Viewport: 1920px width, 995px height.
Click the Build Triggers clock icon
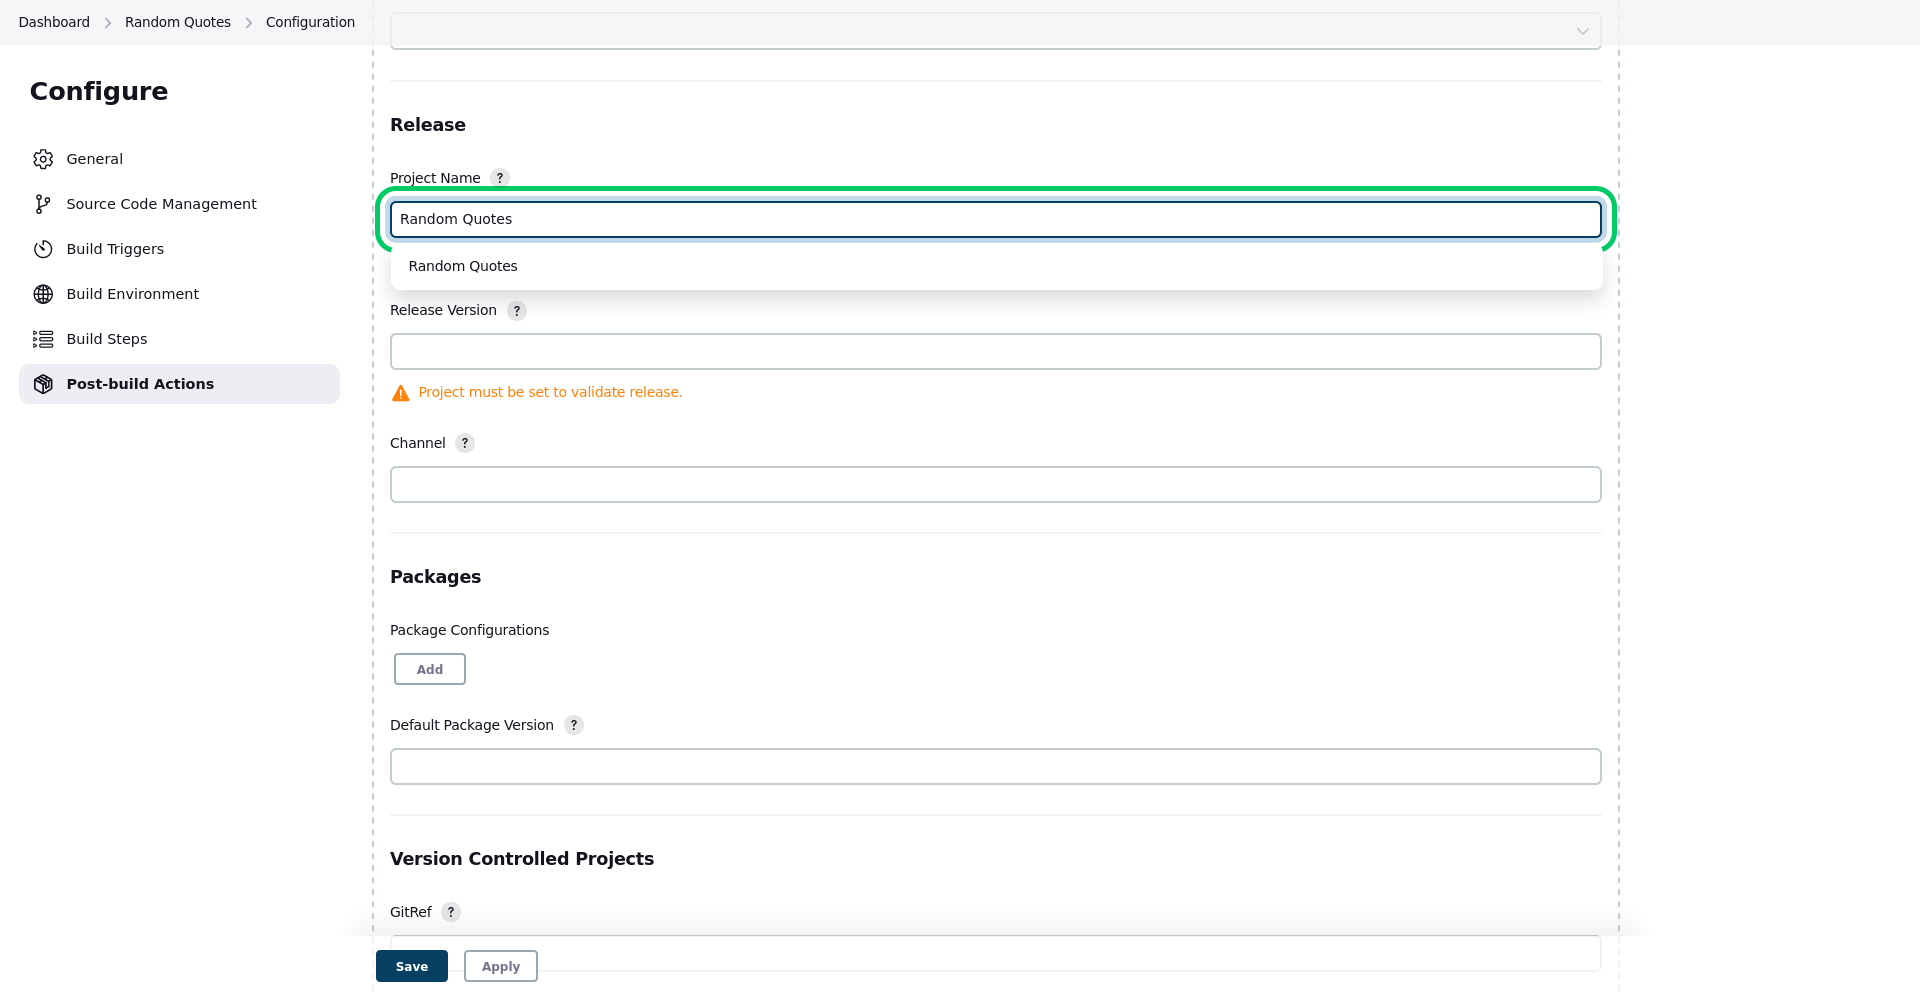tap(43, 249)
